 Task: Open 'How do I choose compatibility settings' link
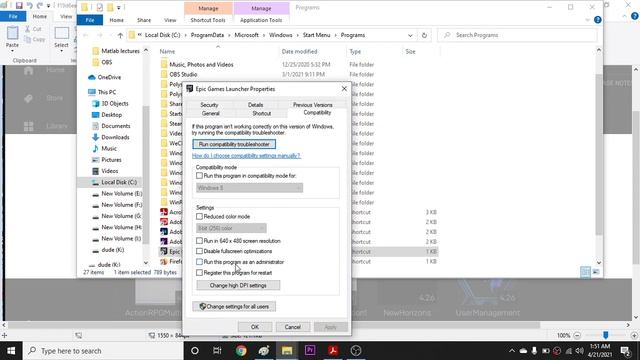[246, 156]
